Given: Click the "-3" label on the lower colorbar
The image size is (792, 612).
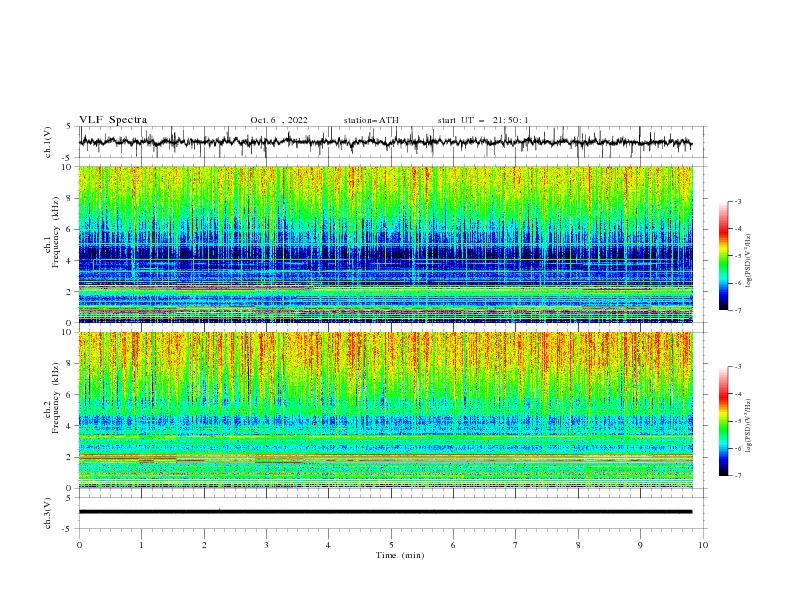Looking at the screenshot, I should [x=737, y=367].
